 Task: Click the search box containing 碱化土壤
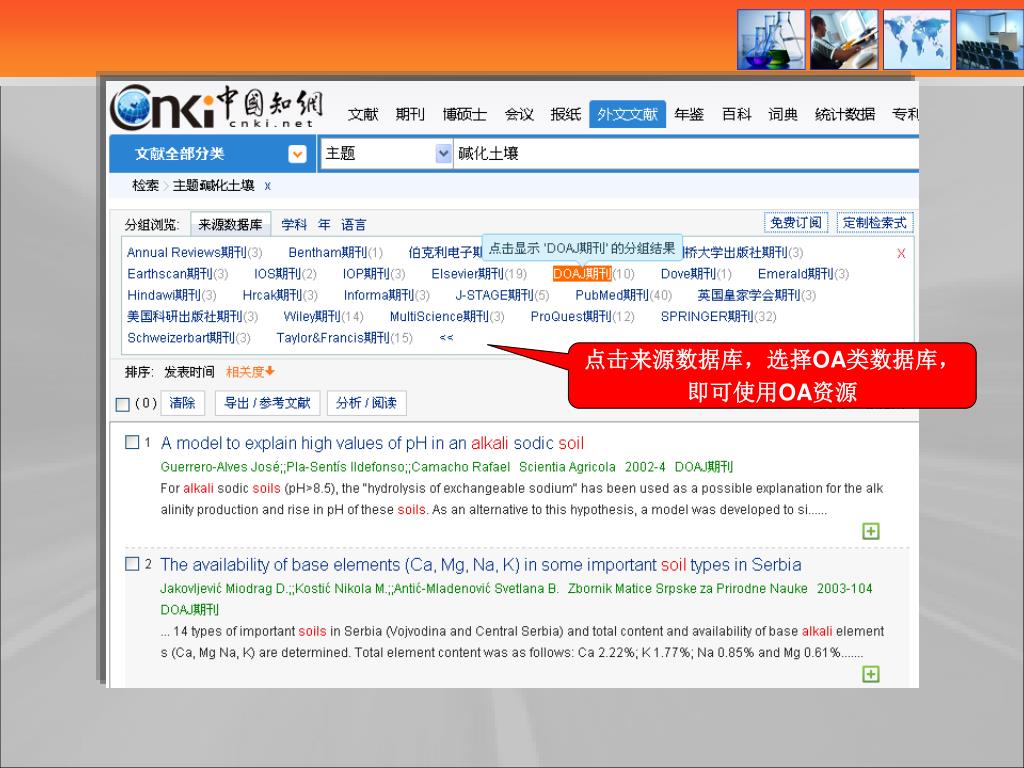tap(686, 153)
